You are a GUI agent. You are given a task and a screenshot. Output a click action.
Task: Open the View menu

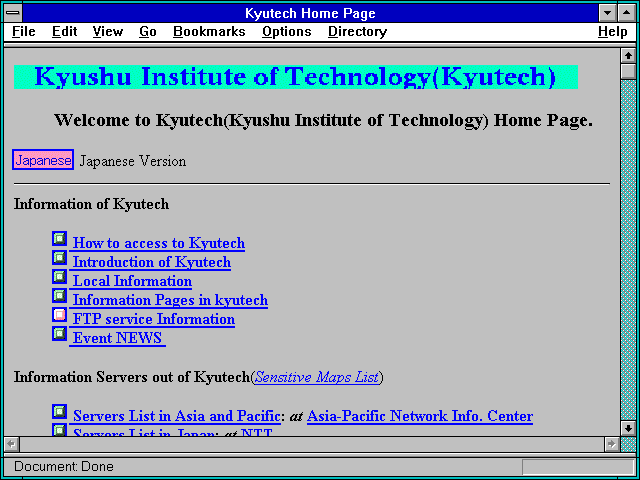tap(108, 32)
